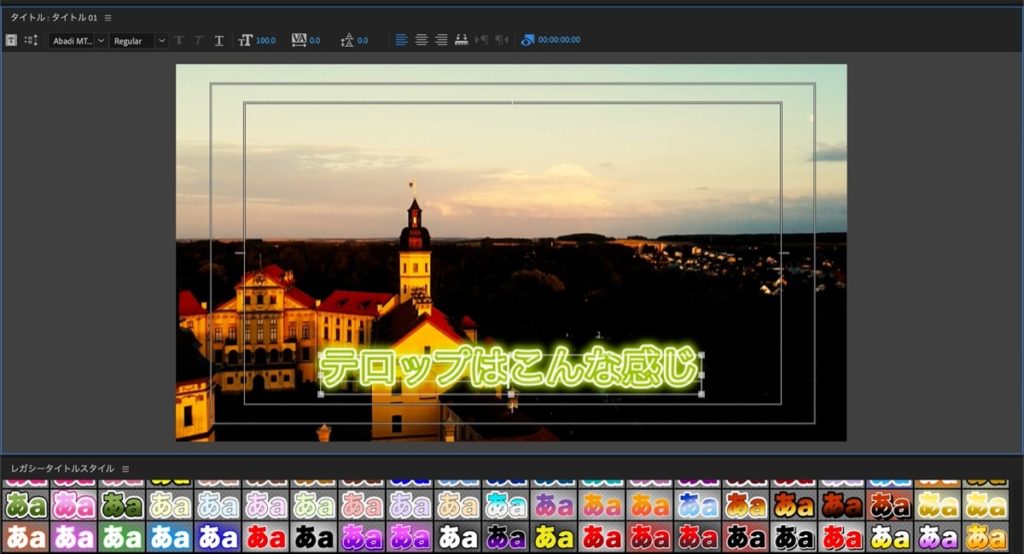Open the Roll/Crawl Options icon

[x=31, y=41]
